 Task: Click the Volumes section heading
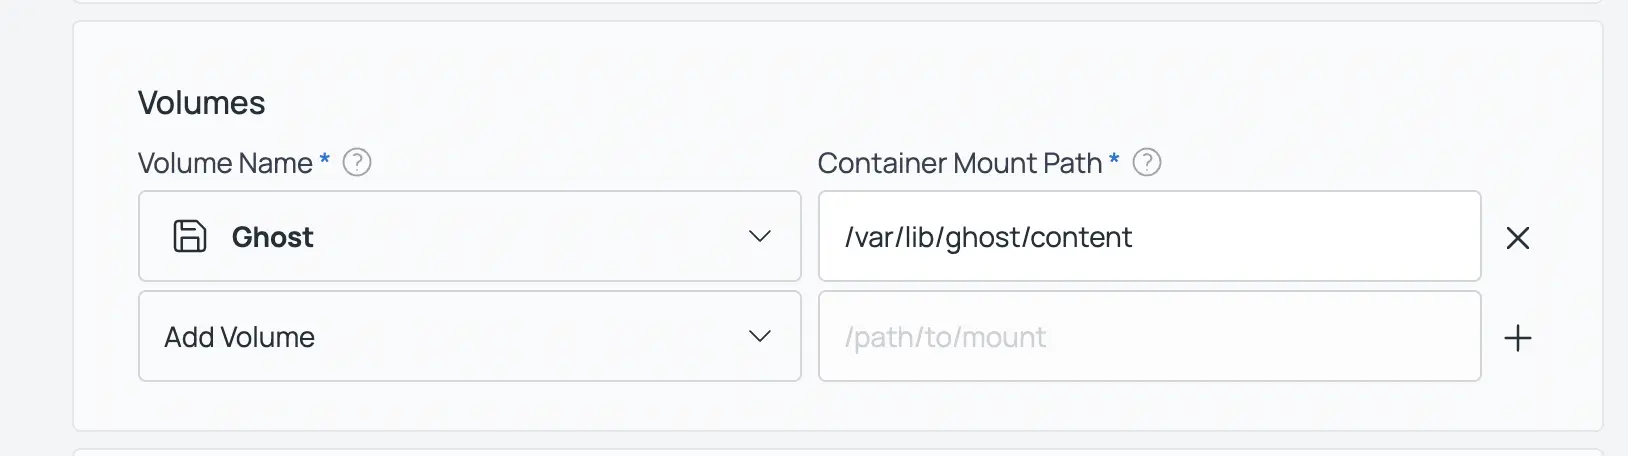201,103
